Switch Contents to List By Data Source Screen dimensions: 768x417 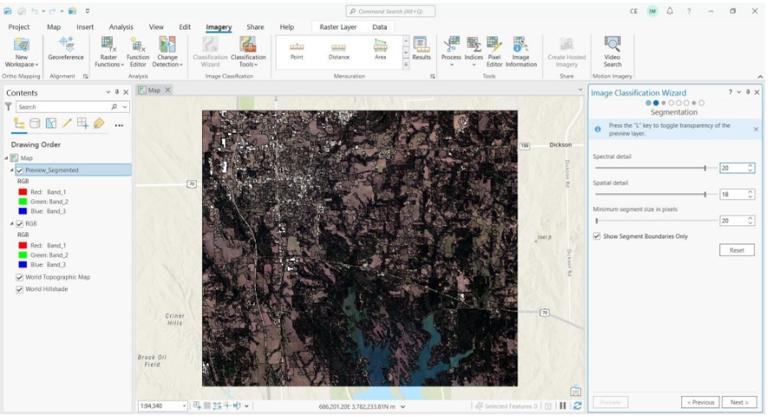point(35,123)
